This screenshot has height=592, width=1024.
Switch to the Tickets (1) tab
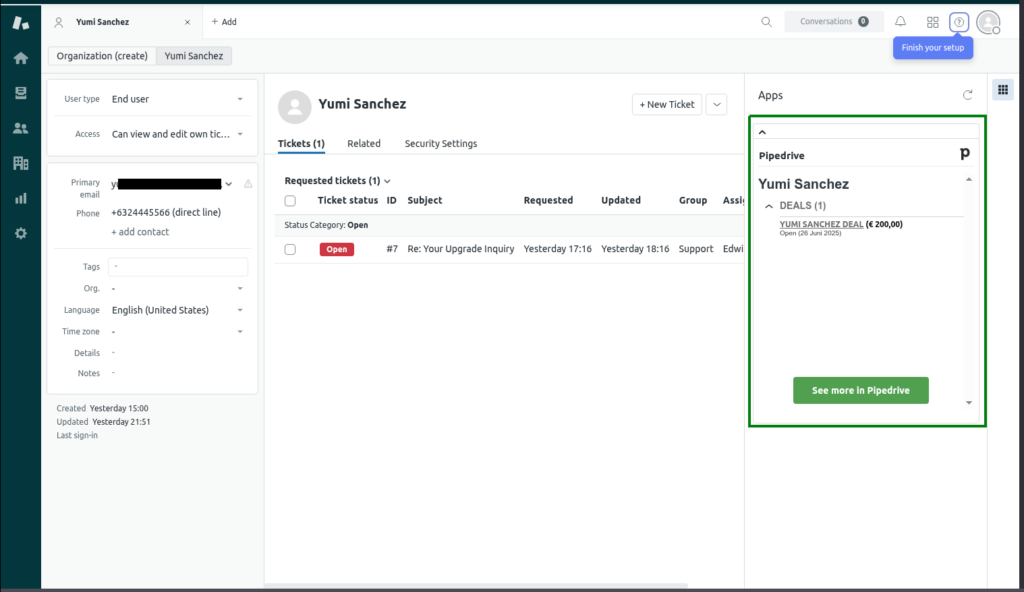click(x=301, y=144)
